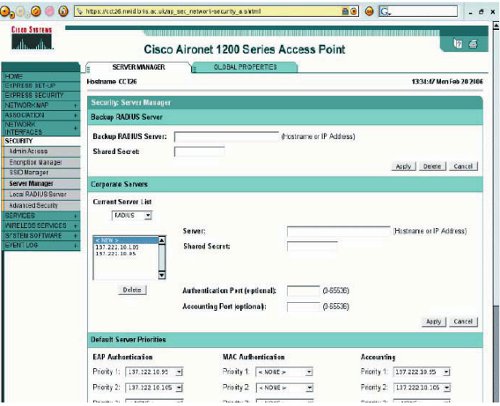Expand the Wireless Services menu

point(41,226)
